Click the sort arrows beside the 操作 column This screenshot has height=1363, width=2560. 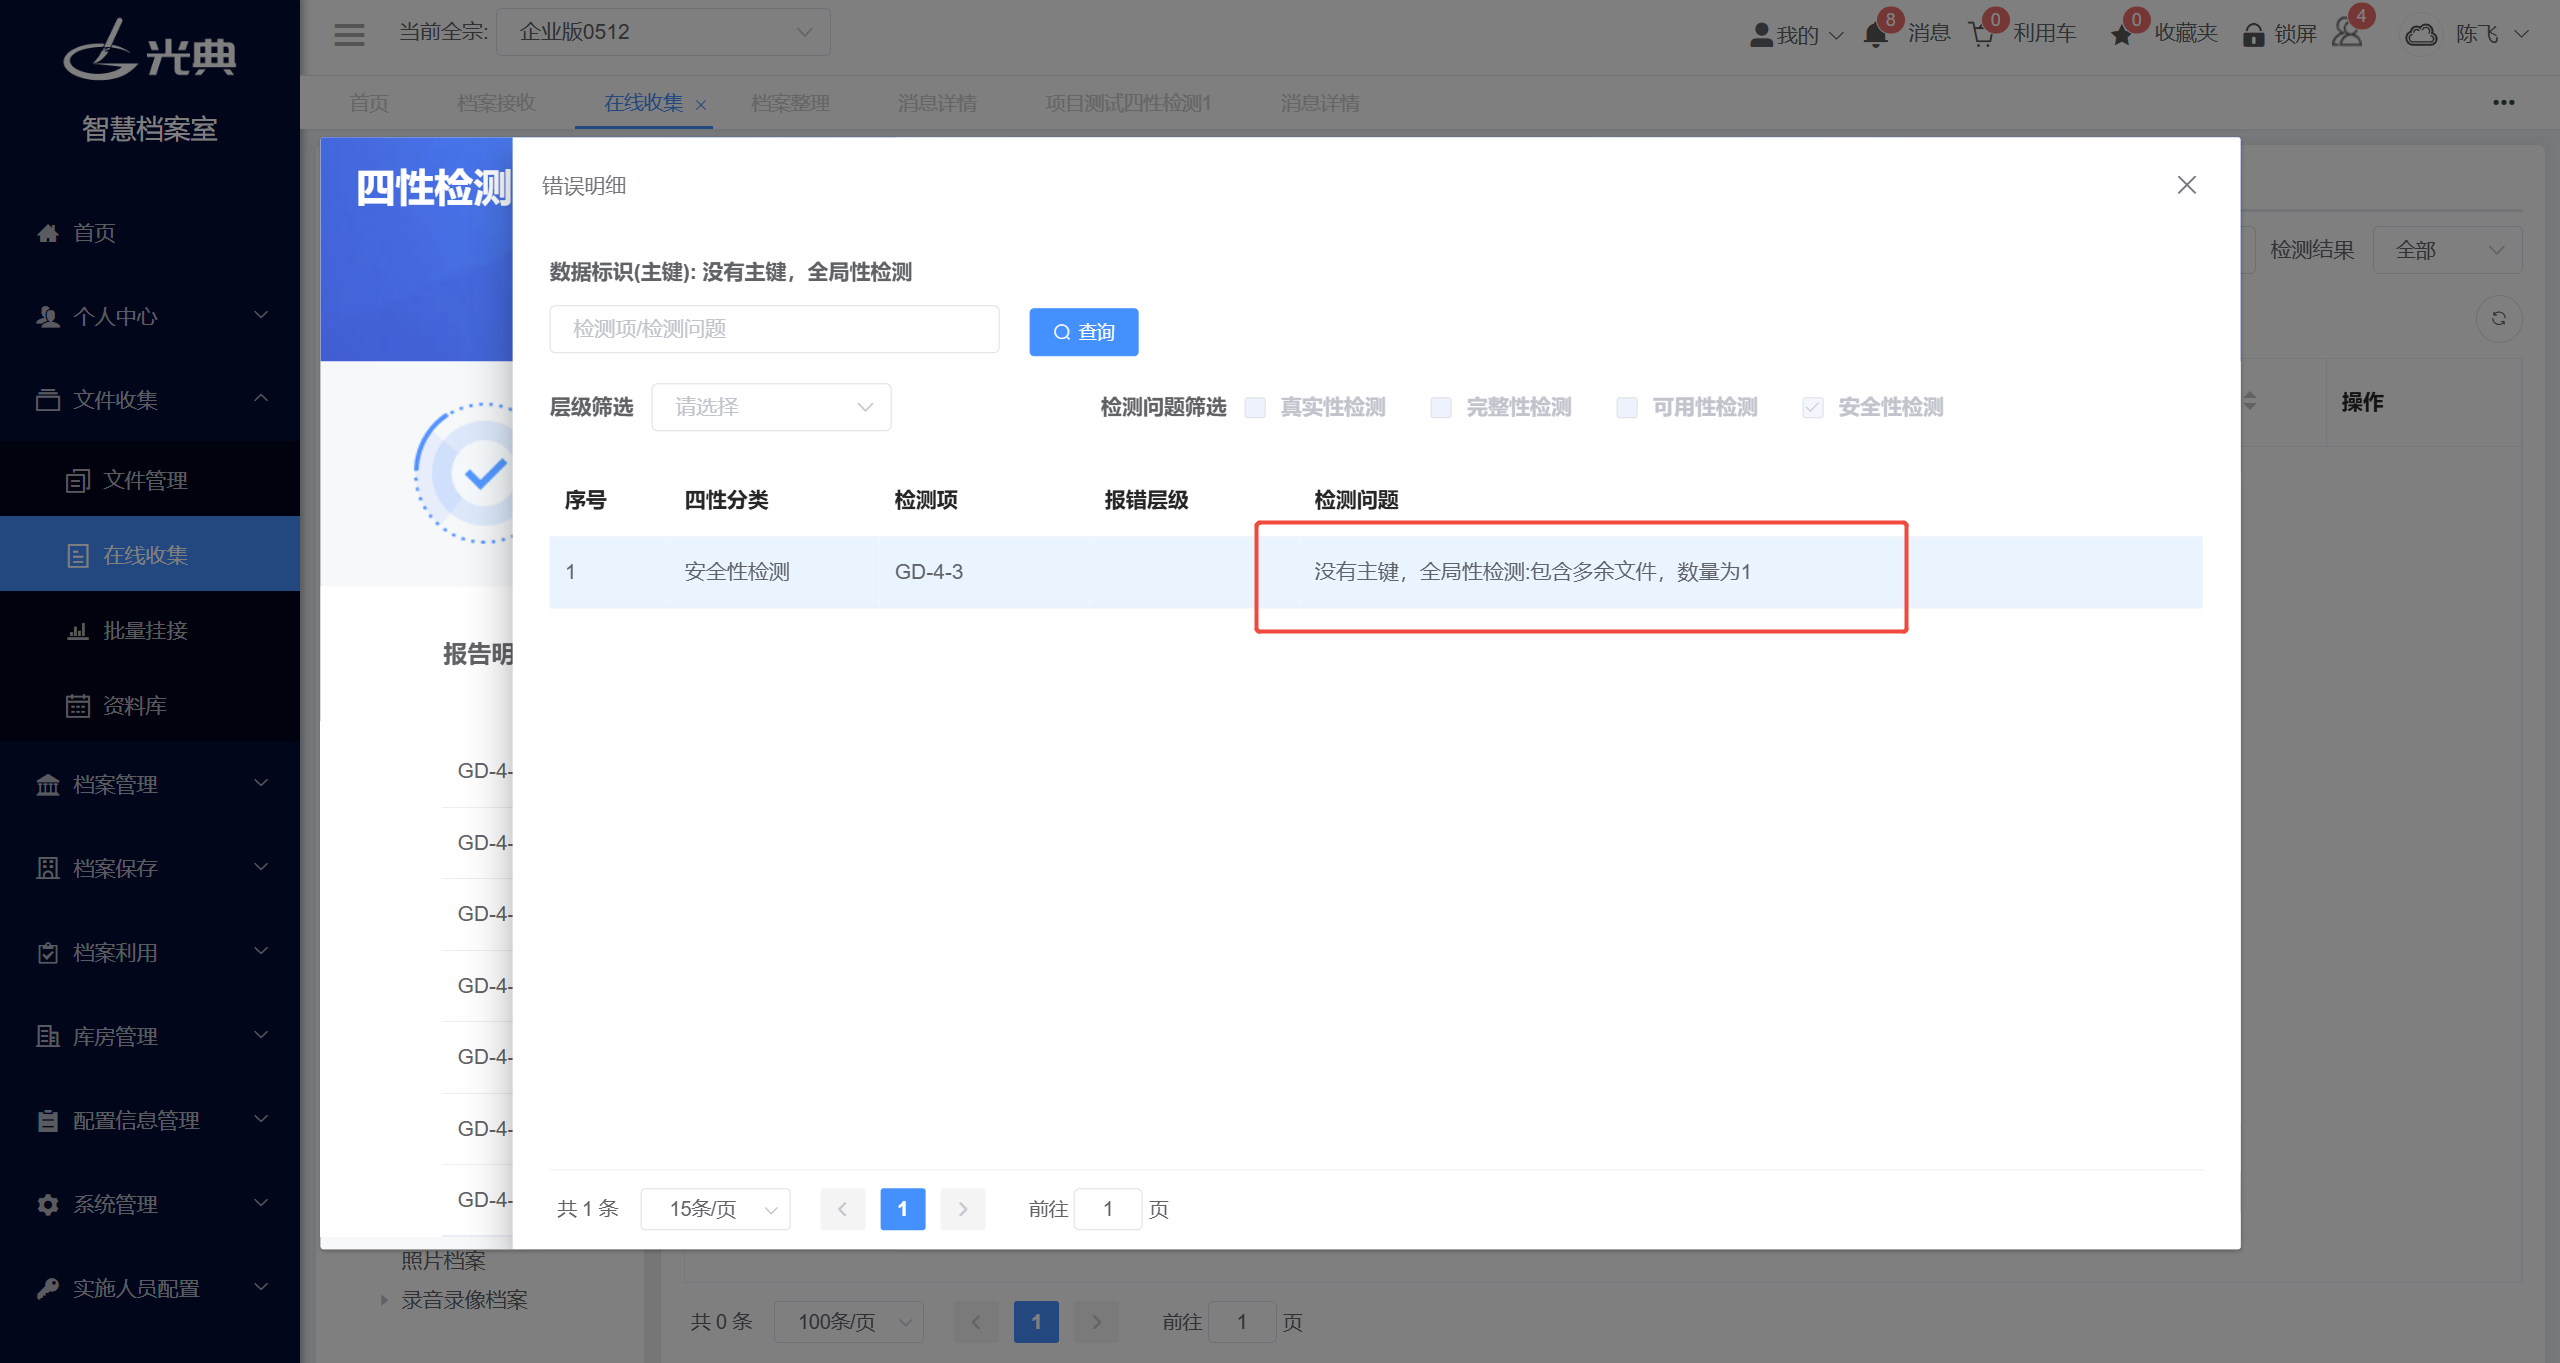(2249, 402)
